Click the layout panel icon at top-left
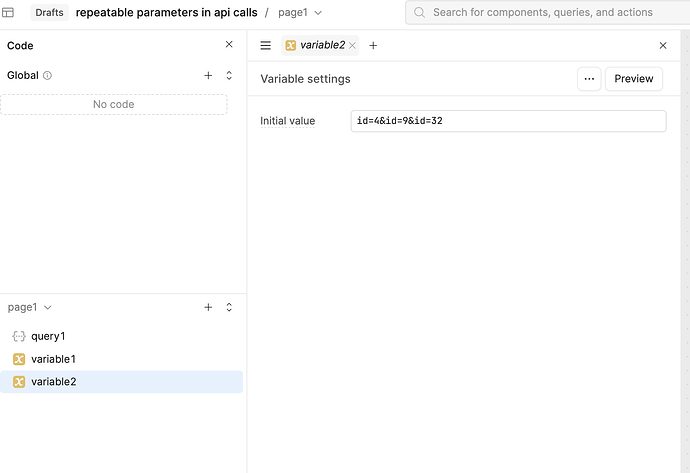690x473 pixels. point(8,13)
